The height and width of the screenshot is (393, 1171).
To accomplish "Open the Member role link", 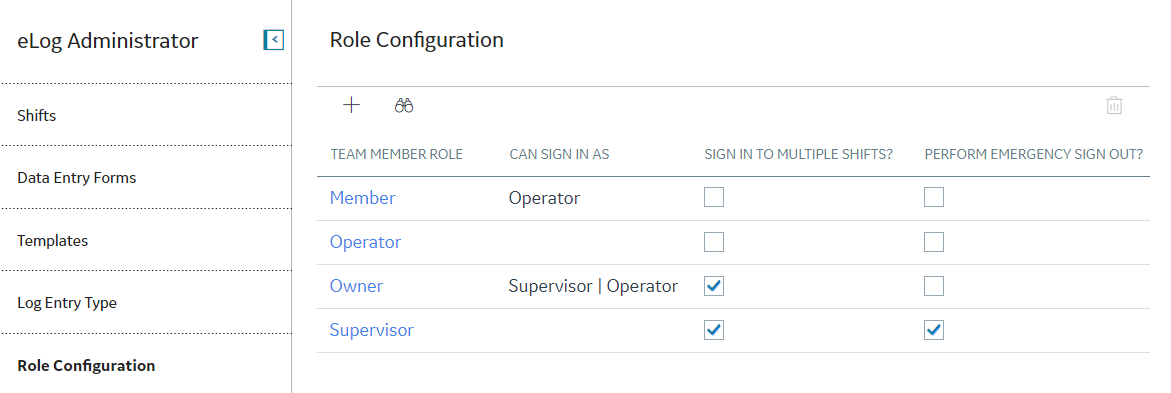I will [362, 198].
